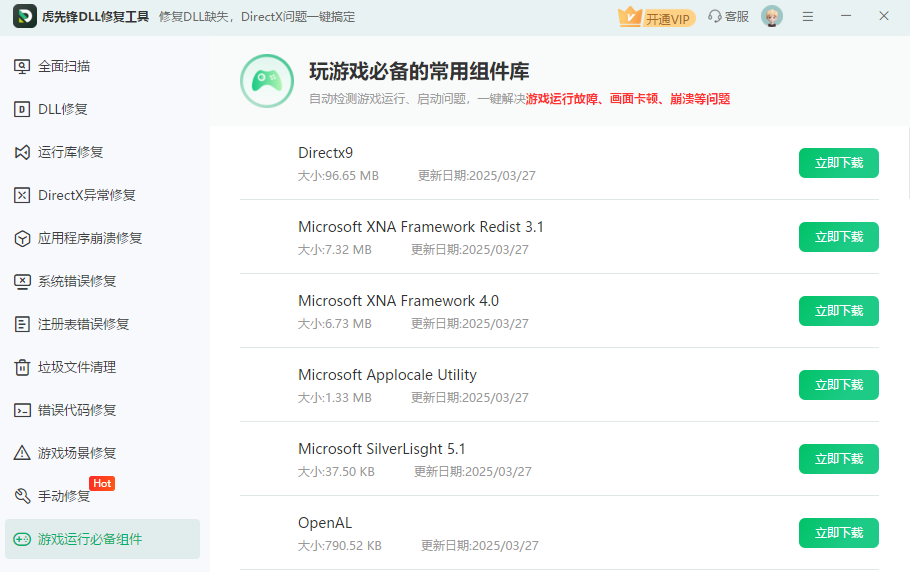This screenshot has height=572, width=910.
Task: Click the 全面扫描 sidebar icon
Action: [x=21, y=67]
